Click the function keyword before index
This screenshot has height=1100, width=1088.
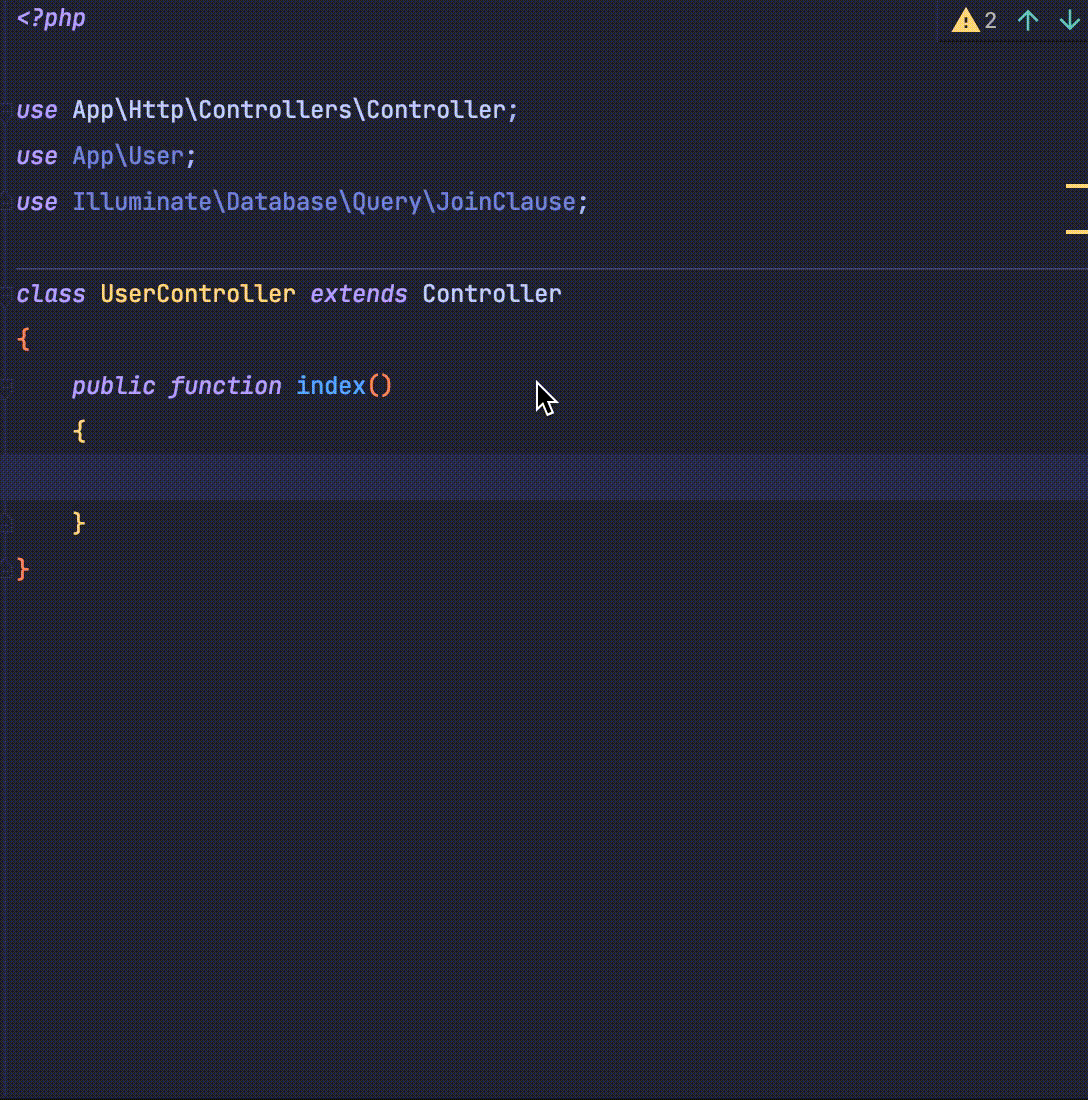point(226,386)
